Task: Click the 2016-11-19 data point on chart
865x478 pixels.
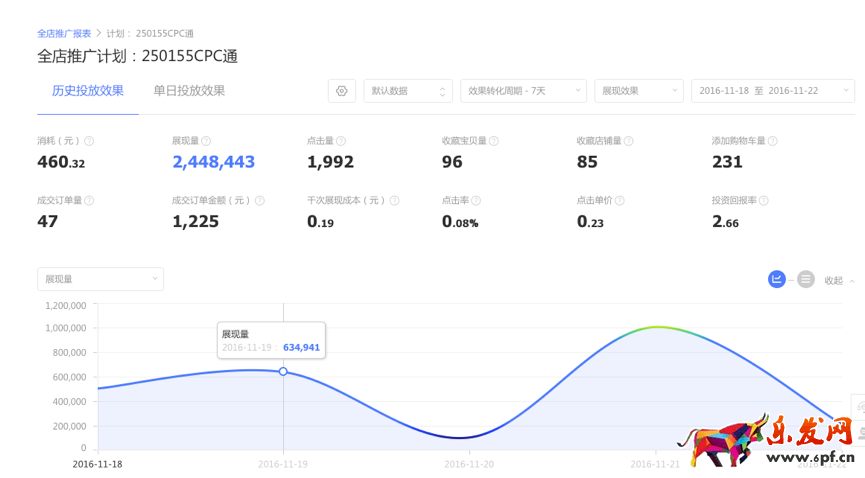Action: click(x=283, y=371)
